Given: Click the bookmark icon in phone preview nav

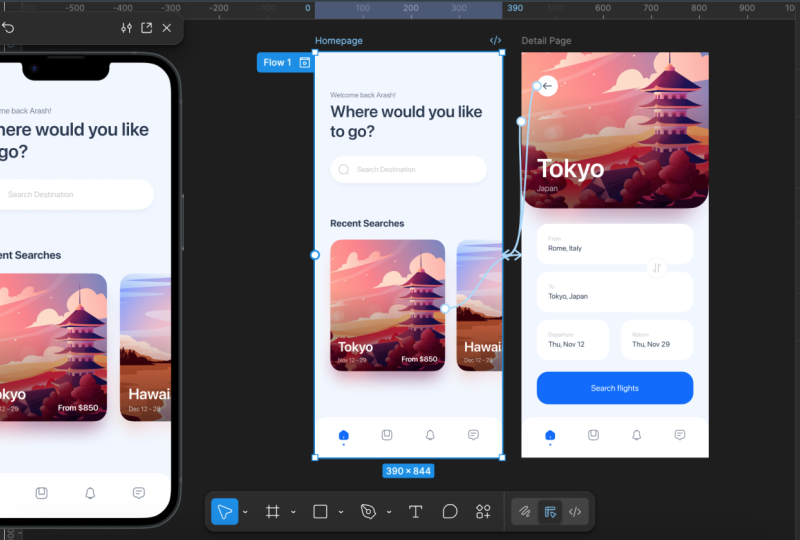Looking at the screenshot, I should point(41,493).
